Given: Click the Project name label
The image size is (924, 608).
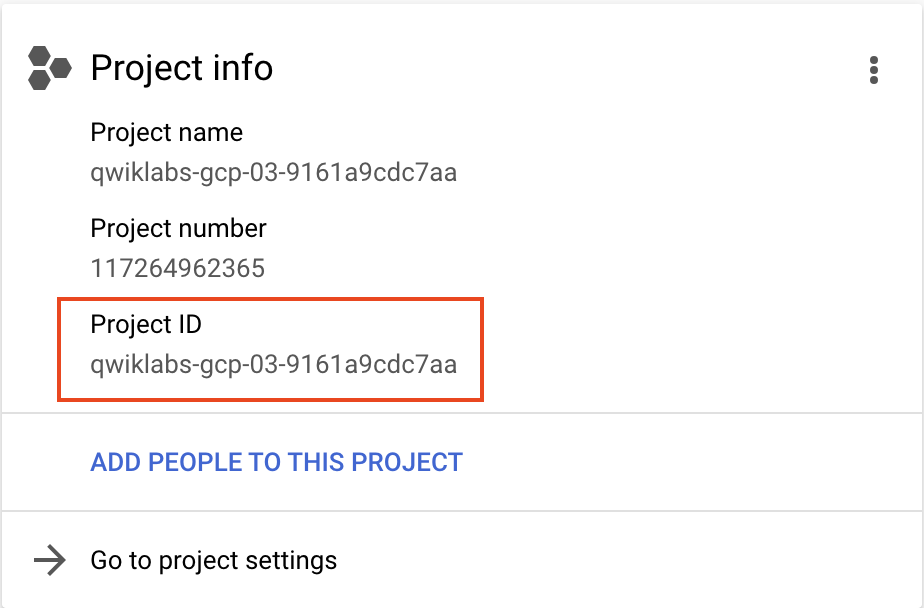Looking at the screenshot, I should [167, 132].
